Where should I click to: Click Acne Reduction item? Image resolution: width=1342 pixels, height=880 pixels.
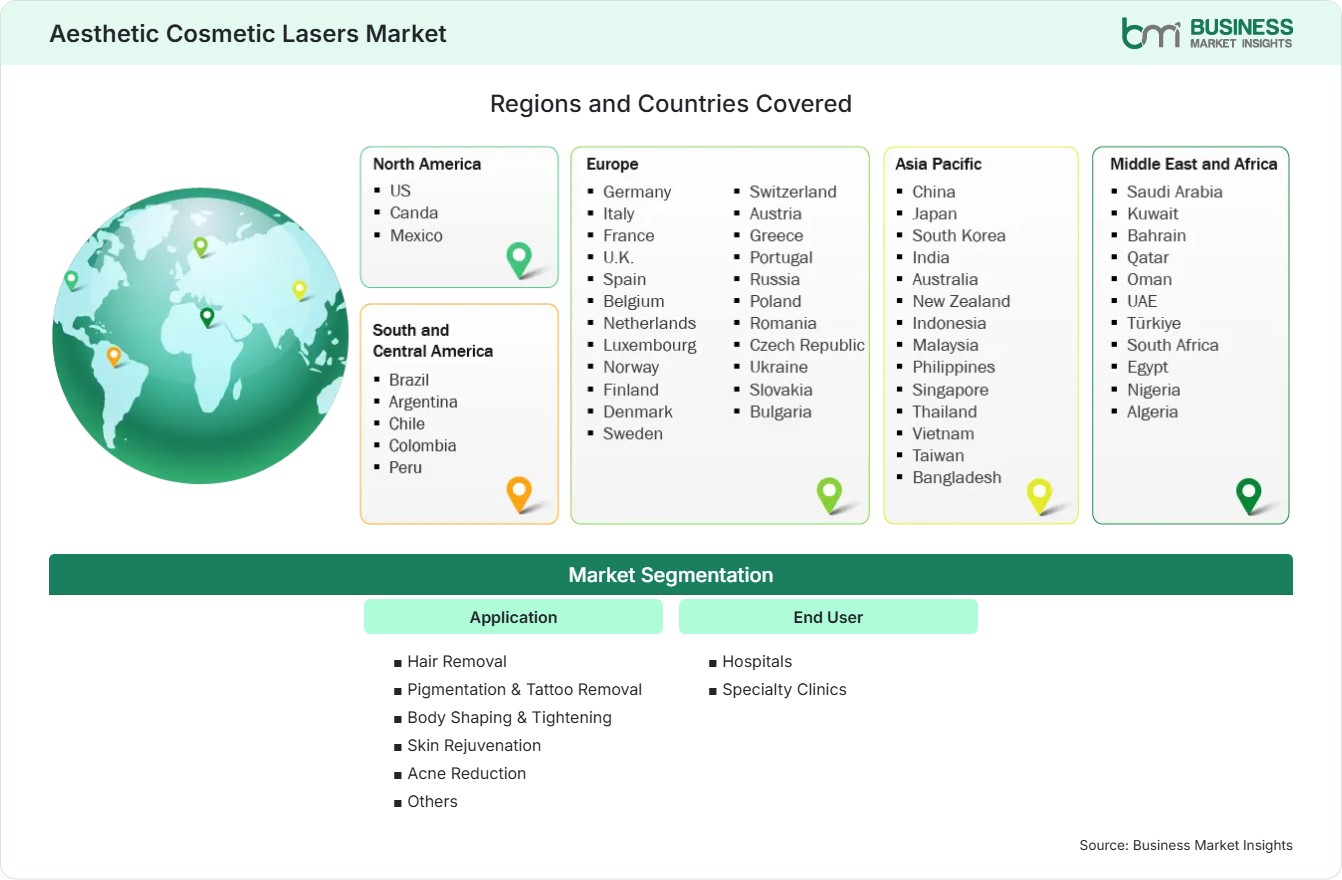click(x=467, y=773)
